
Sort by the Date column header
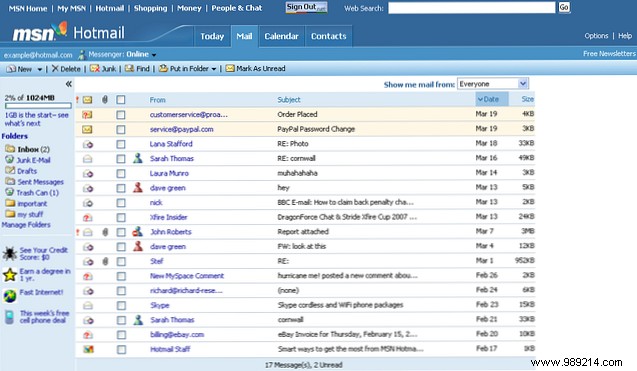click(x=492, y=99)
